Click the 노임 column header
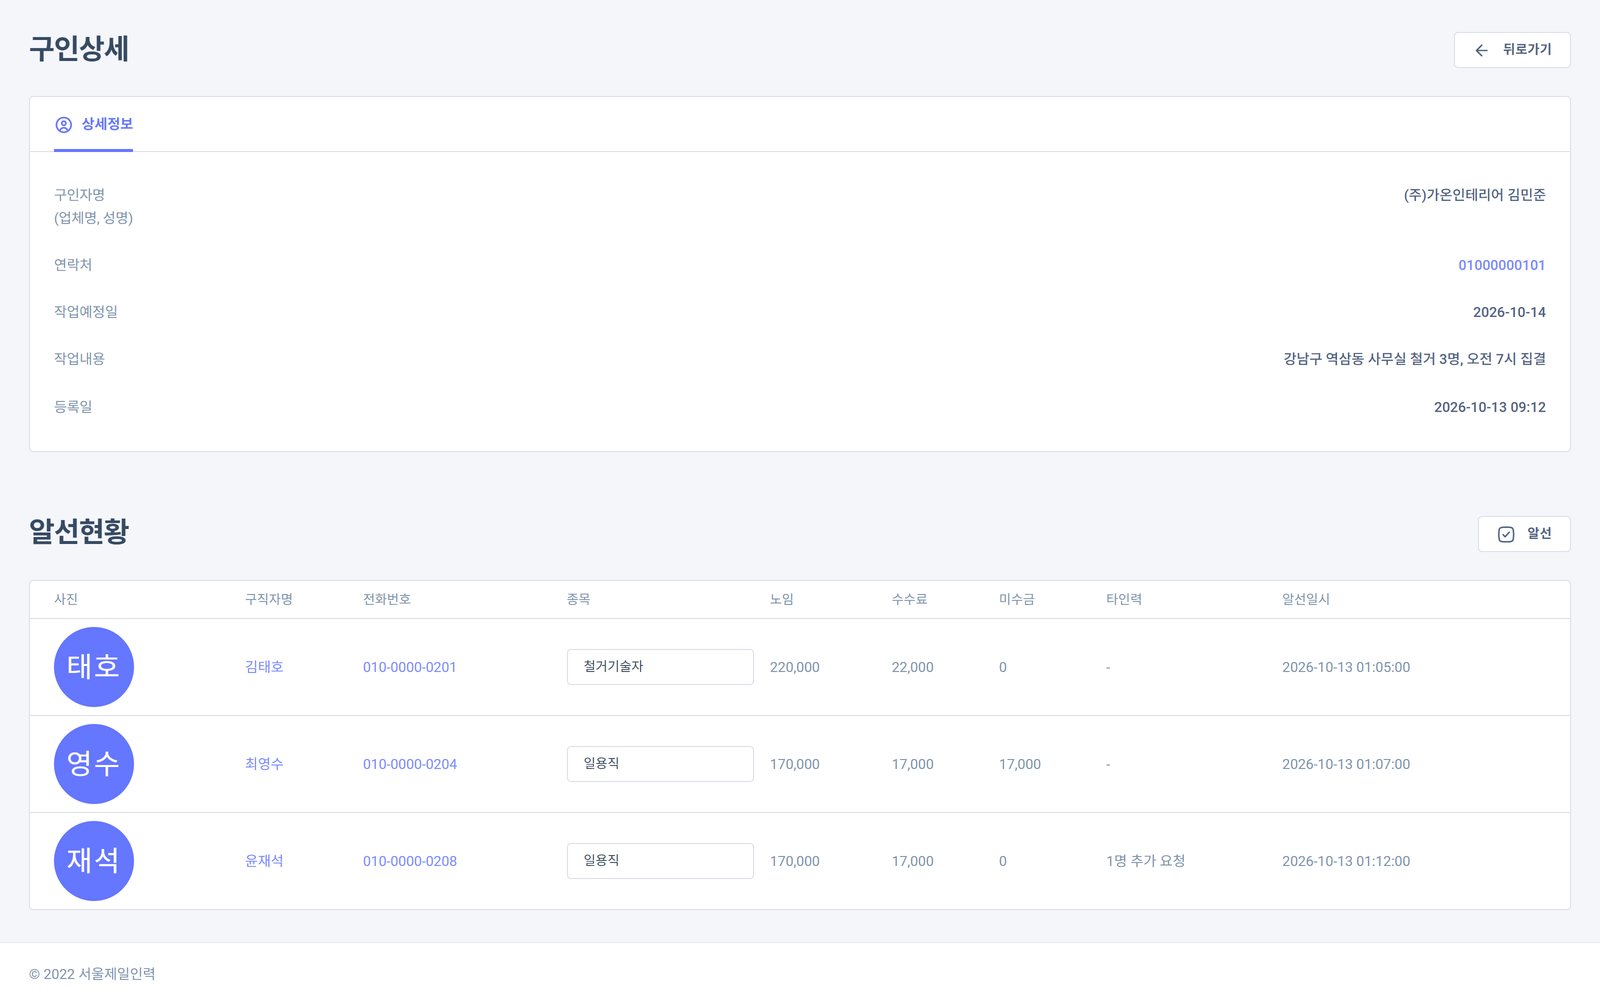Screen dimensions: 1600x1000 tap(782, 599)
